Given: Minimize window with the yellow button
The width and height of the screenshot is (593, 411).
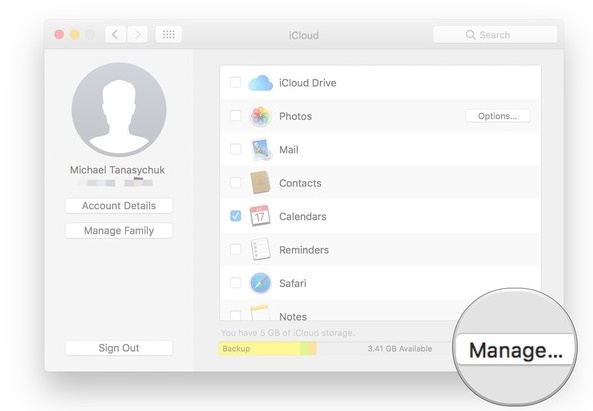Looking at the screenshot, I should pyautogui.click(x=75, y=35).
